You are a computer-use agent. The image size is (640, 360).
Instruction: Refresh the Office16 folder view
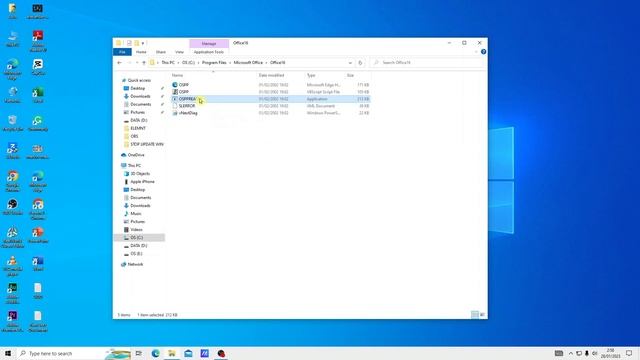point(360,63)
